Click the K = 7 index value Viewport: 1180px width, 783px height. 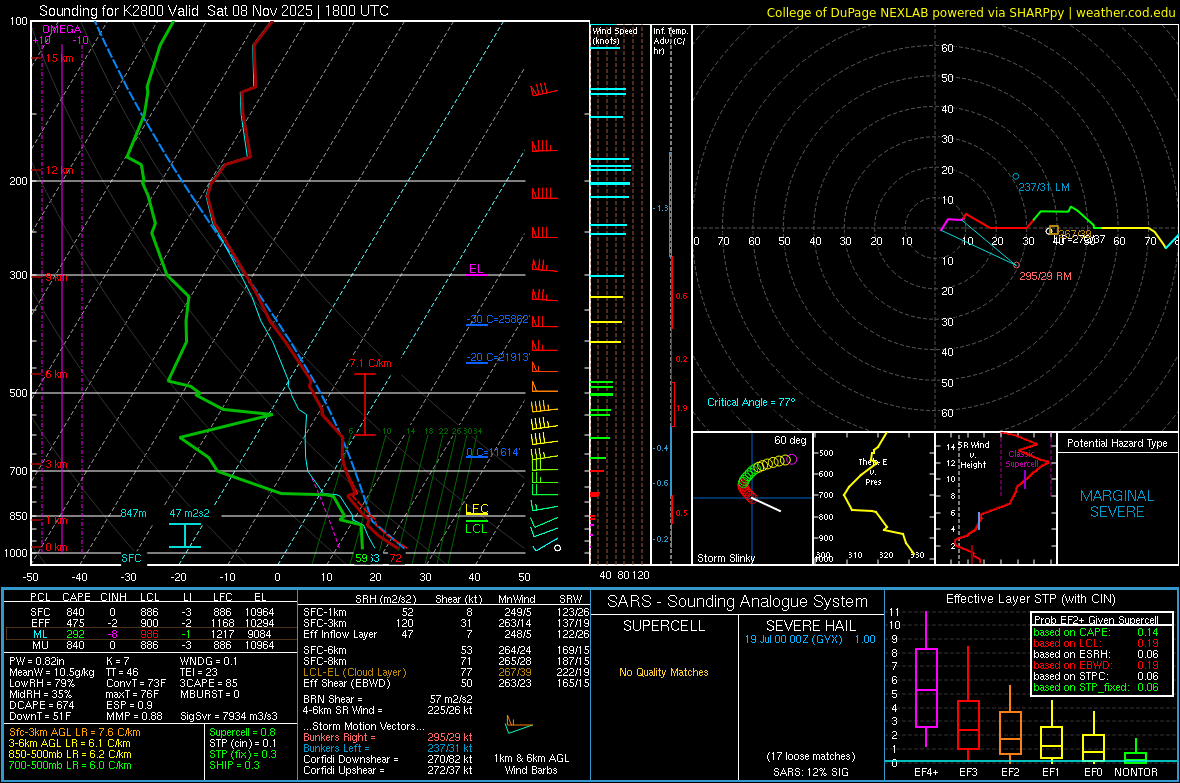[119, 661]
